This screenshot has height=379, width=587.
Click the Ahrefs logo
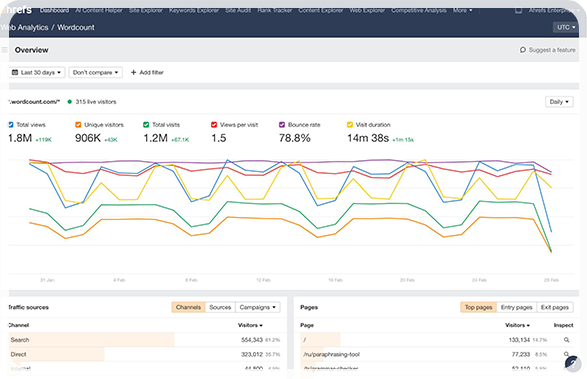pos(17,10)
